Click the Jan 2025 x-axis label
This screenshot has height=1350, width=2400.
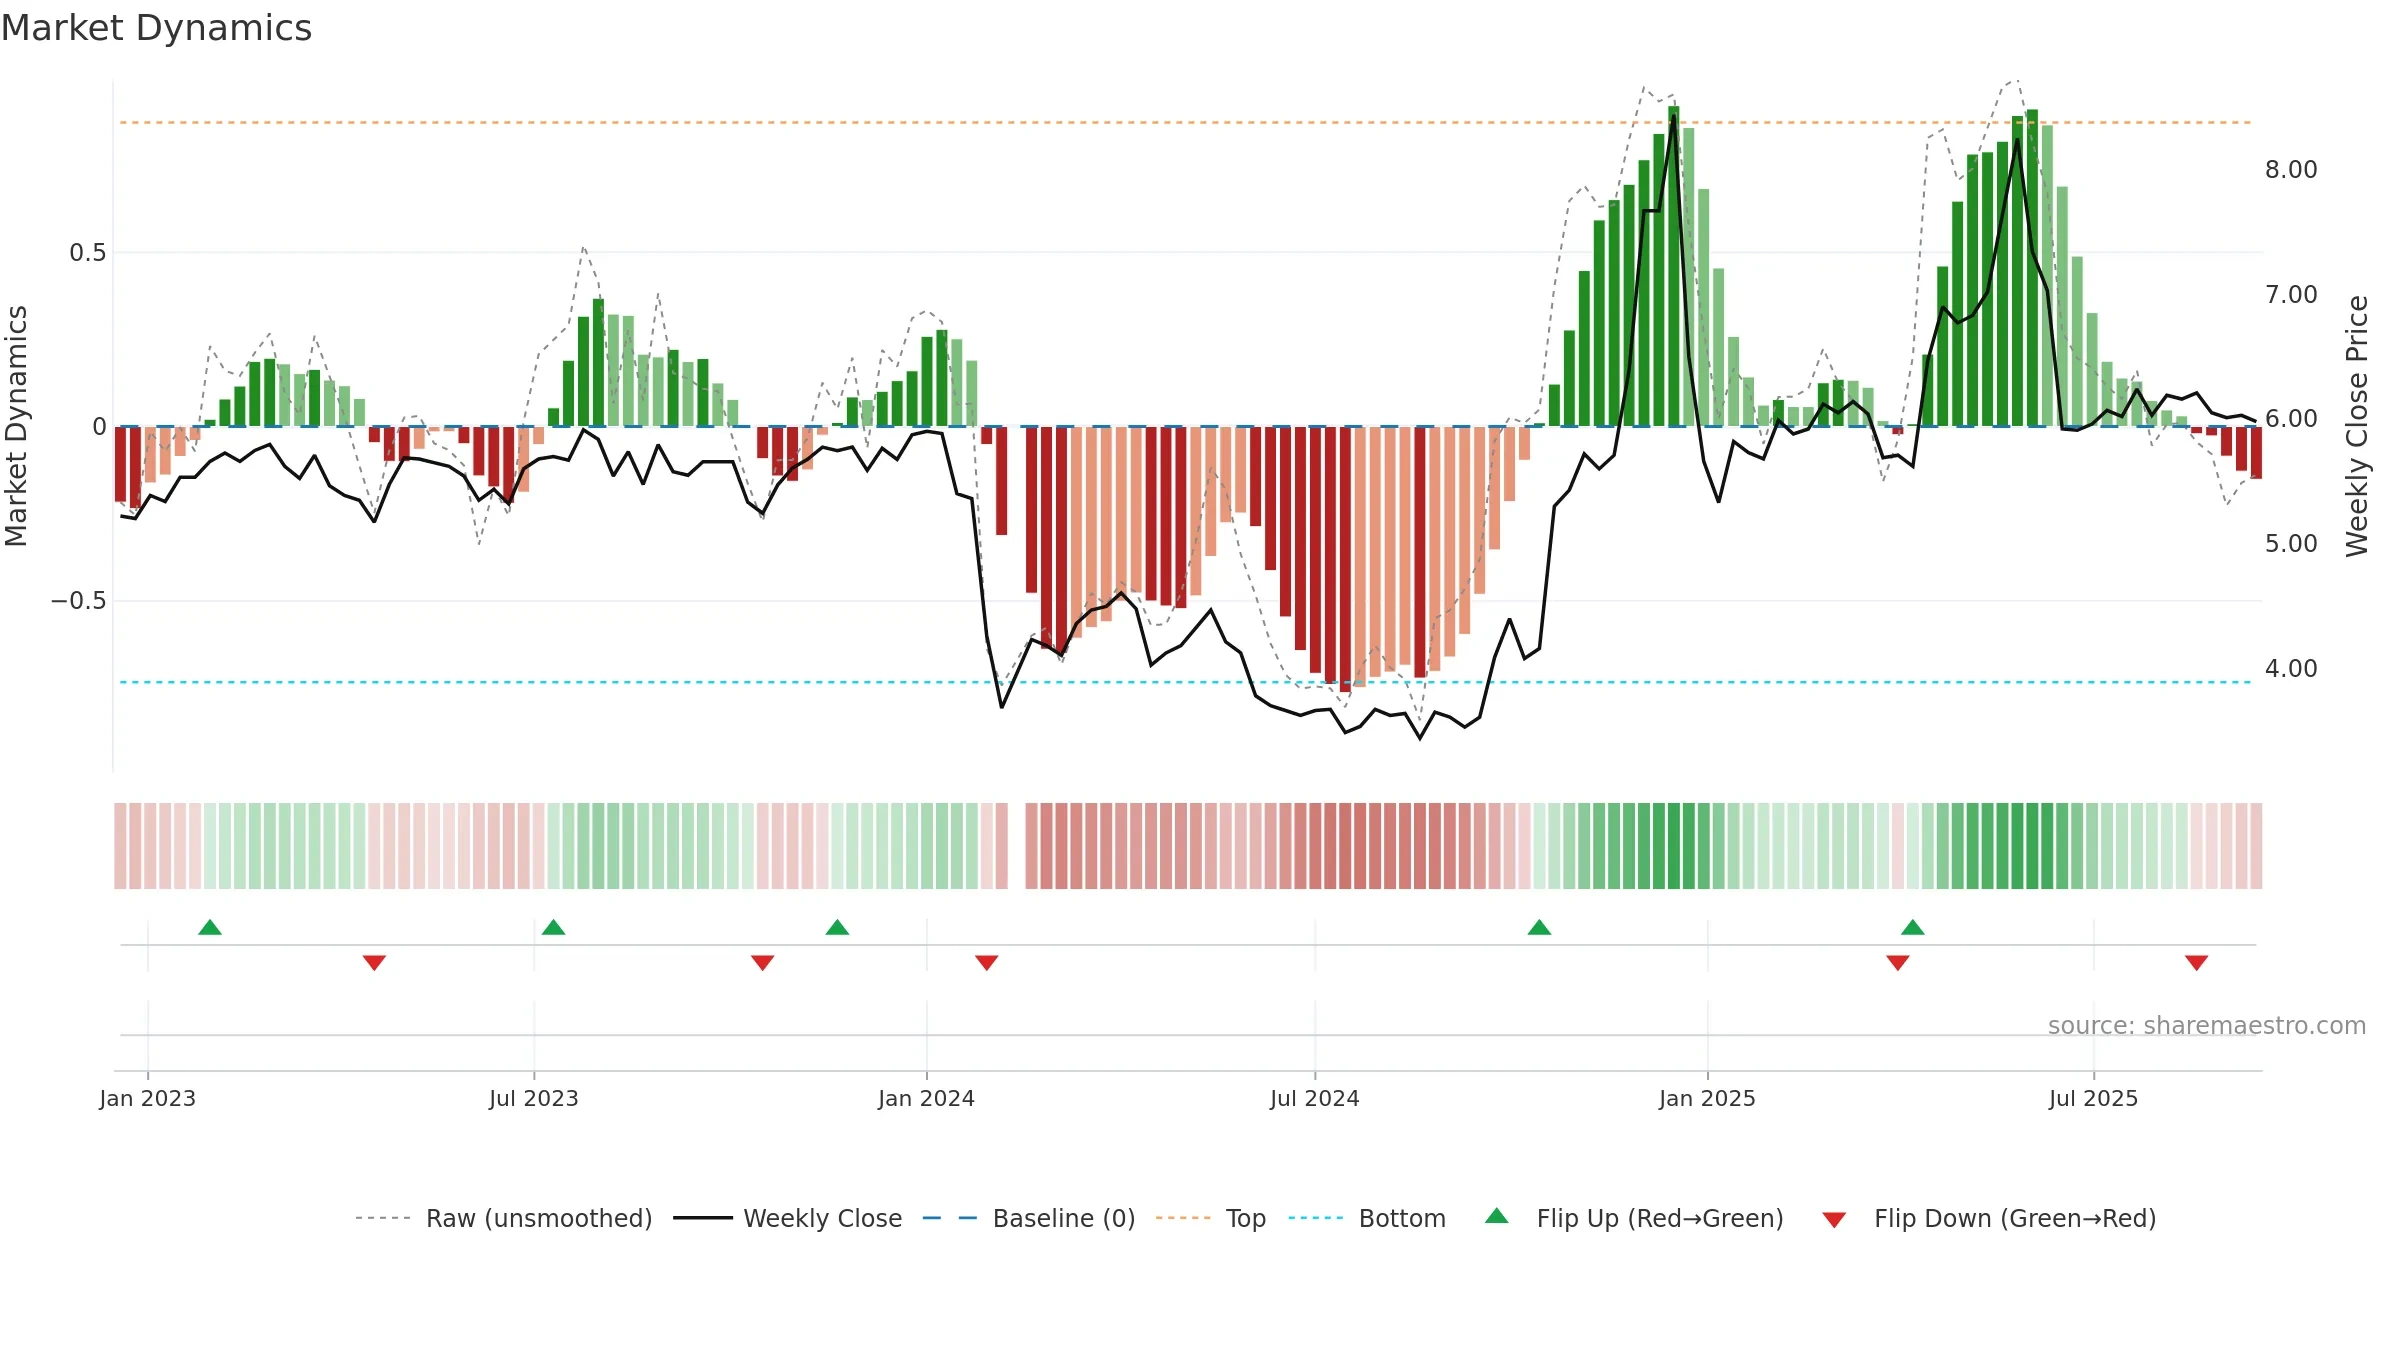[x=1708, y=1099]
